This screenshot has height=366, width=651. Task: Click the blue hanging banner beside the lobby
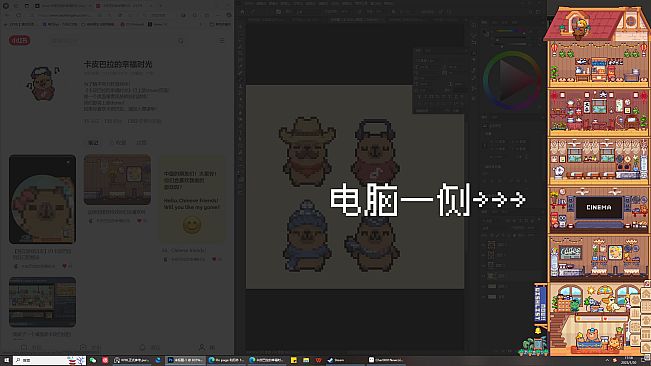[541, 305]
